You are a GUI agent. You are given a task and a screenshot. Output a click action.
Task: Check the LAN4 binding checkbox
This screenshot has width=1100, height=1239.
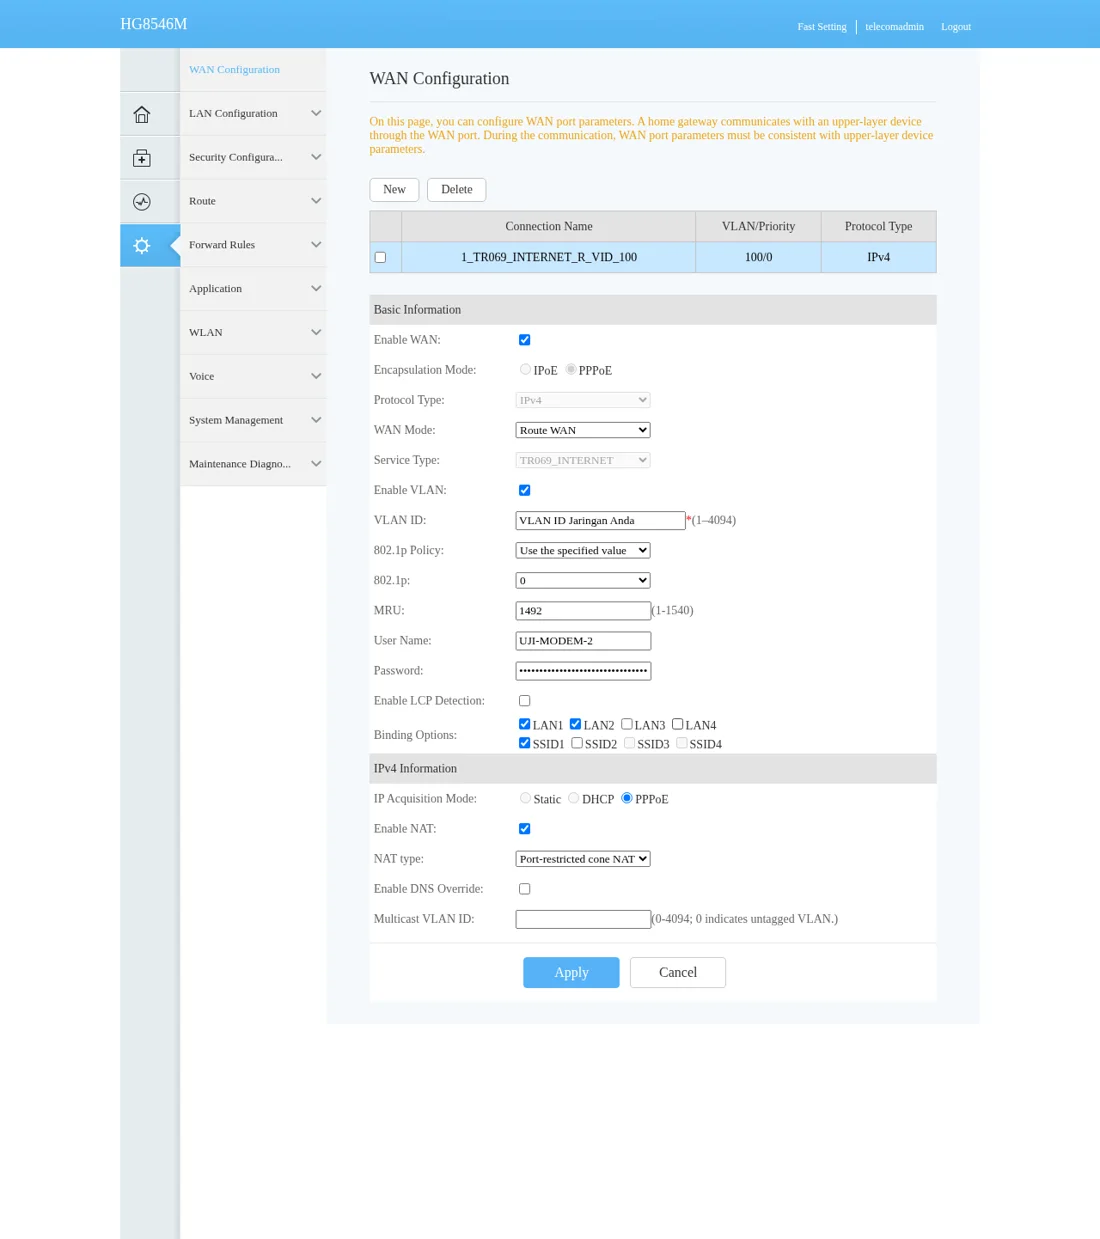pos(677,724)
